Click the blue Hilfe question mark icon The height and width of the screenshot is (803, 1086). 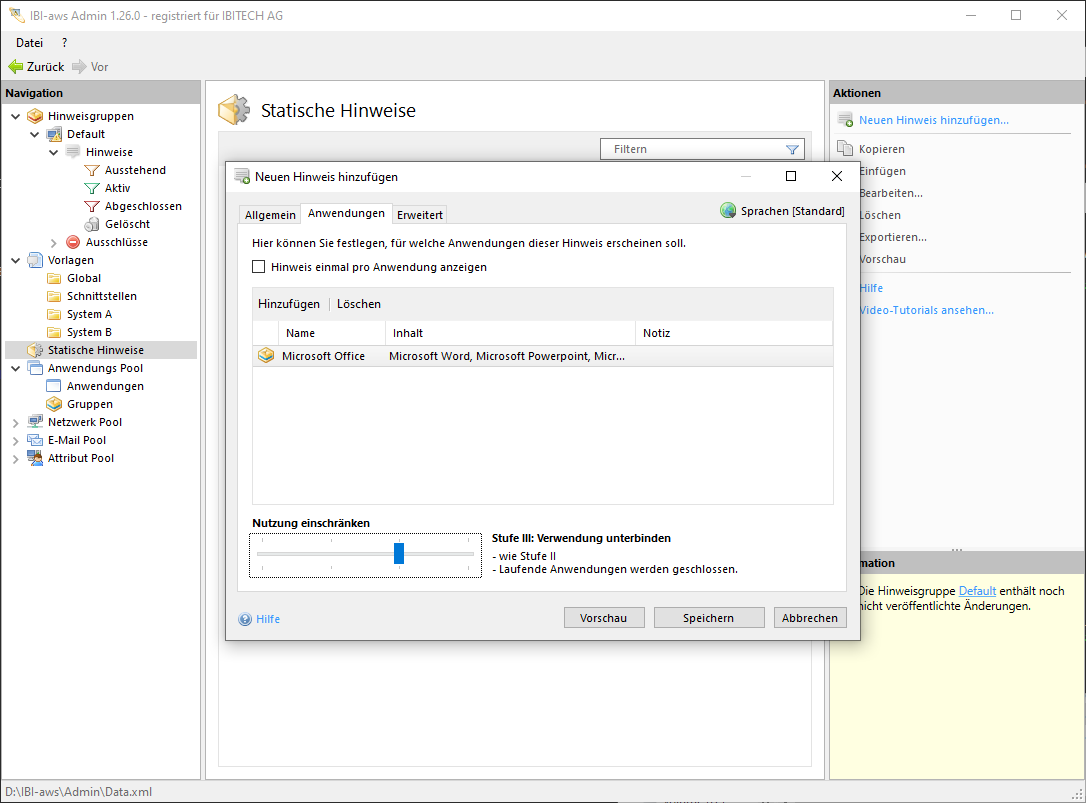click(x=245, y=619)
